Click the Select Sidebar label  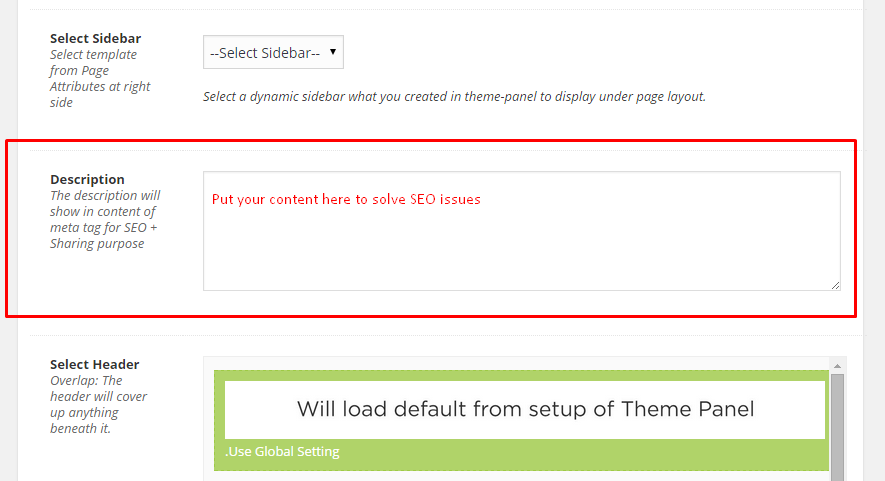[x=95, y=38]
